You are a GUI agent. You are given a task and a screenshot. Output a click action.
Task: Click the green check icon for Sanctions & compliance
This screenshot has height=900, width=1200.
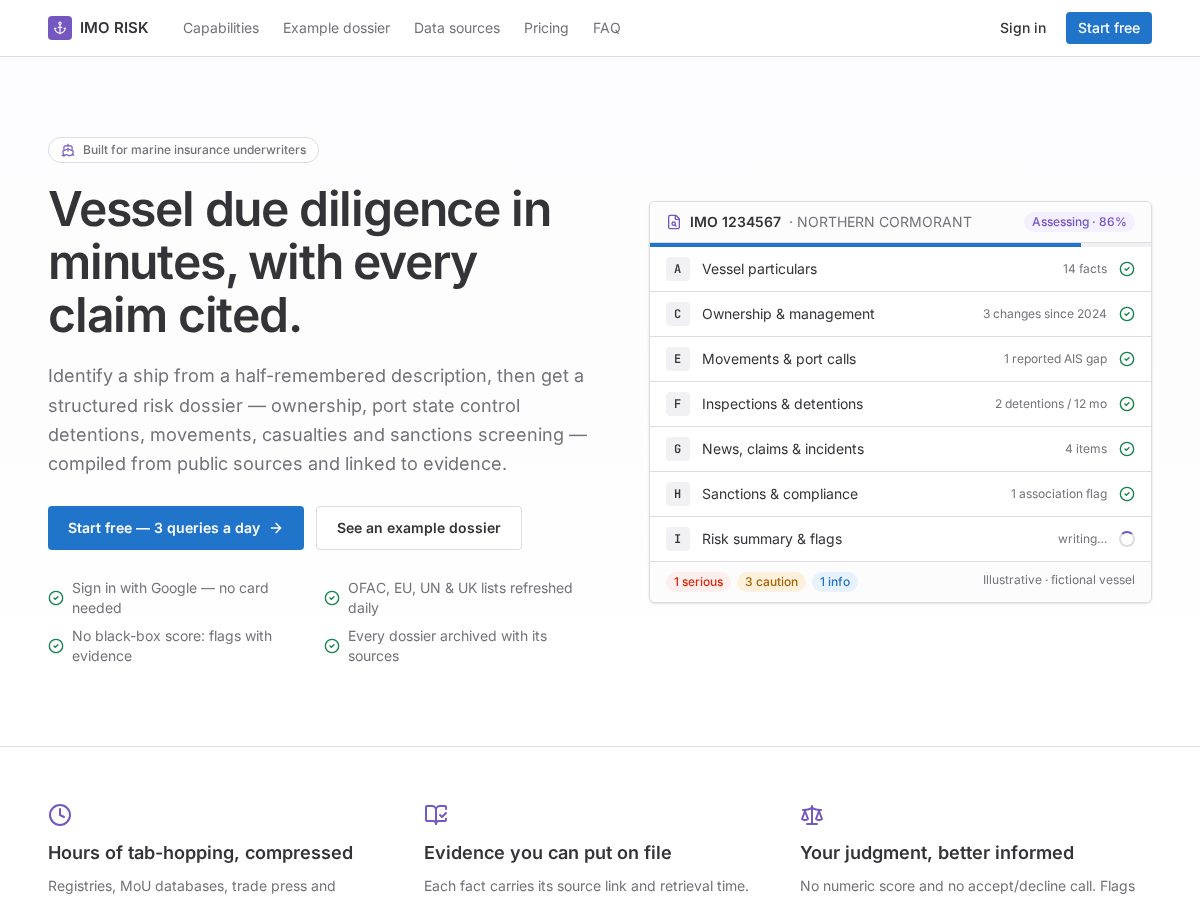[x=1127, y=494]
